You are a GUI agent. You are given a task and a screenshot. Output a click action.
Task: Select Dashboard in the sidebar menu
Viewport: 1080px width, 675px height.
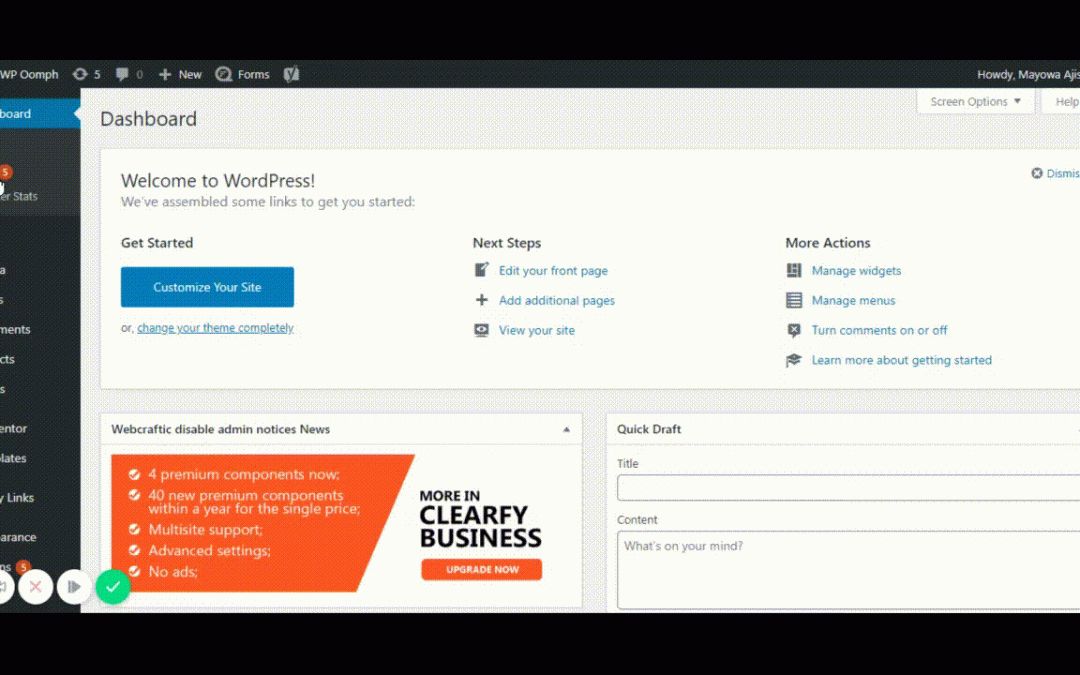pyautogui.click(x=39, y=114)
